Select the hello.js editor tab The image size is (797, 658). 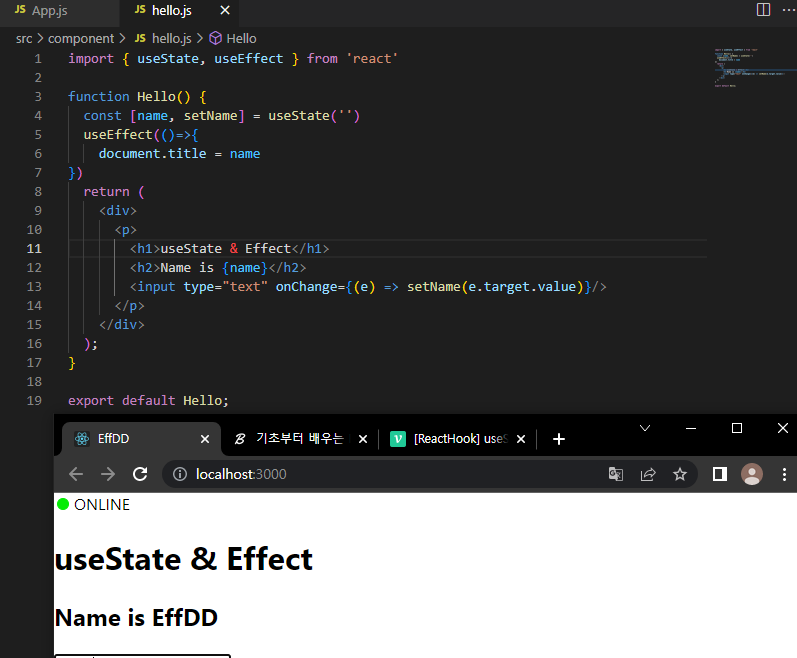(x=171, y=11)
